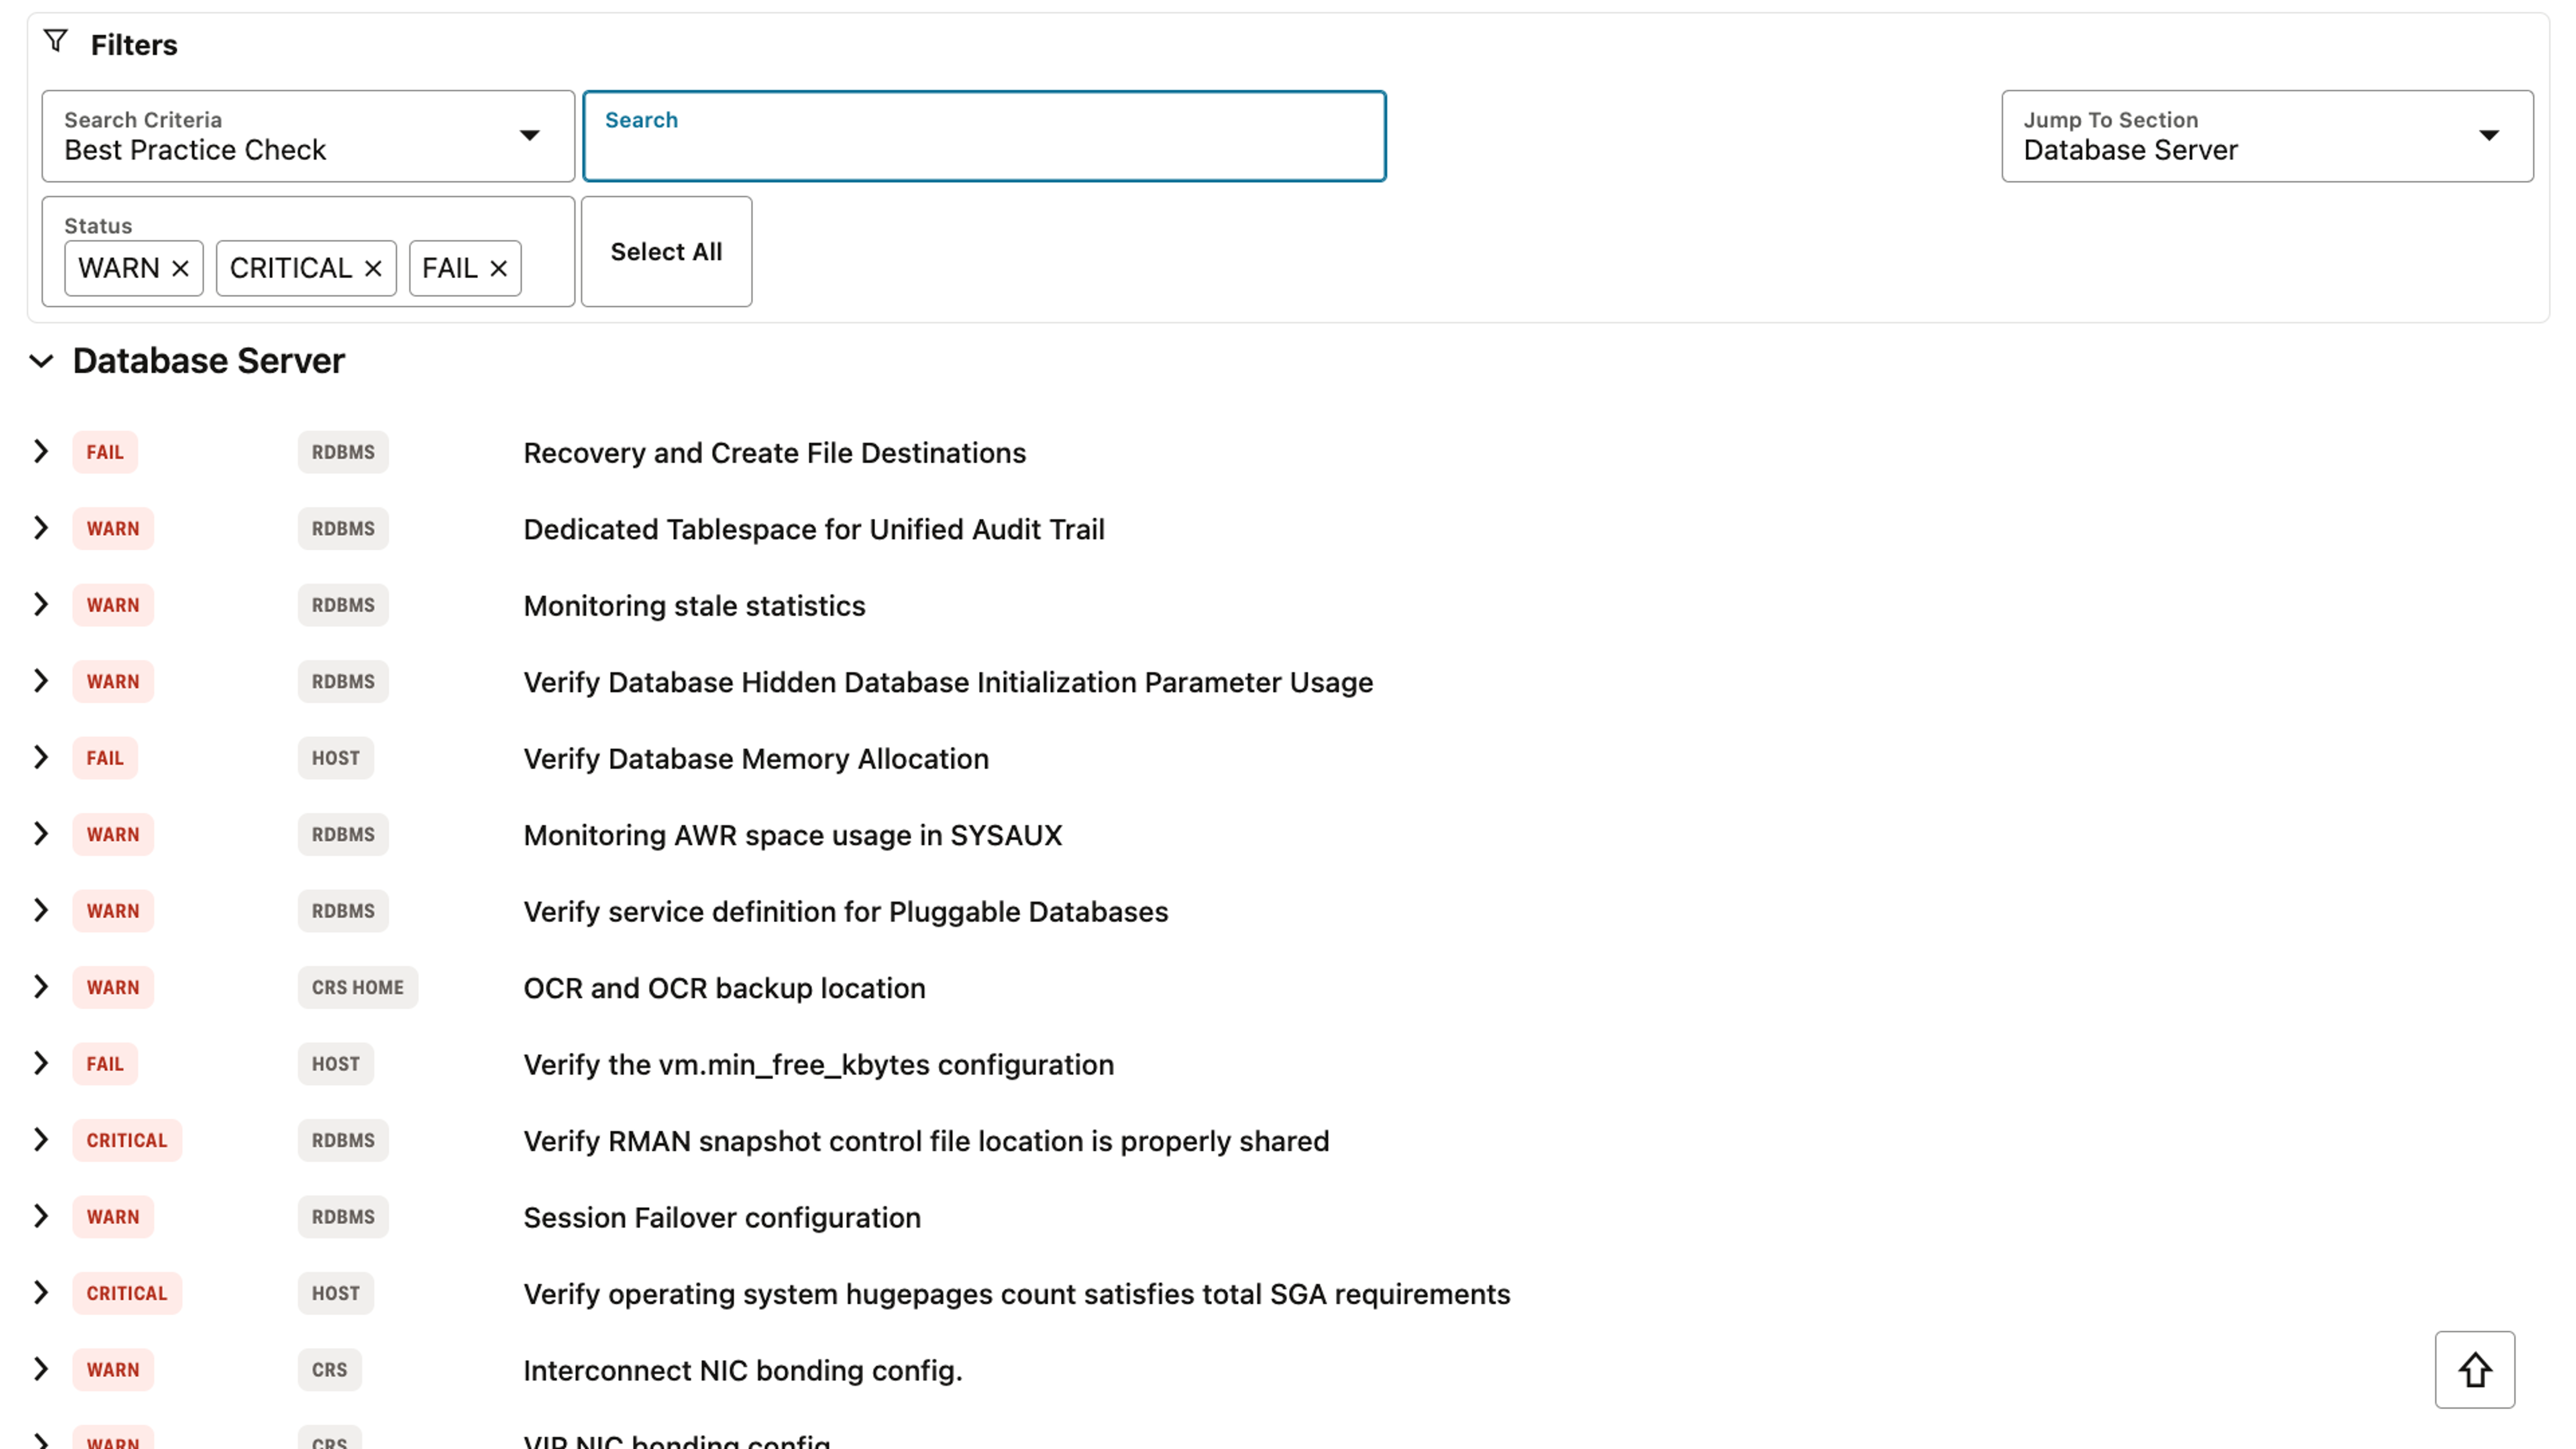Expand Recovery and Create File Destinations check
The height and width of the screenshot is (1449, 2576).
click(x=41, y=452)
